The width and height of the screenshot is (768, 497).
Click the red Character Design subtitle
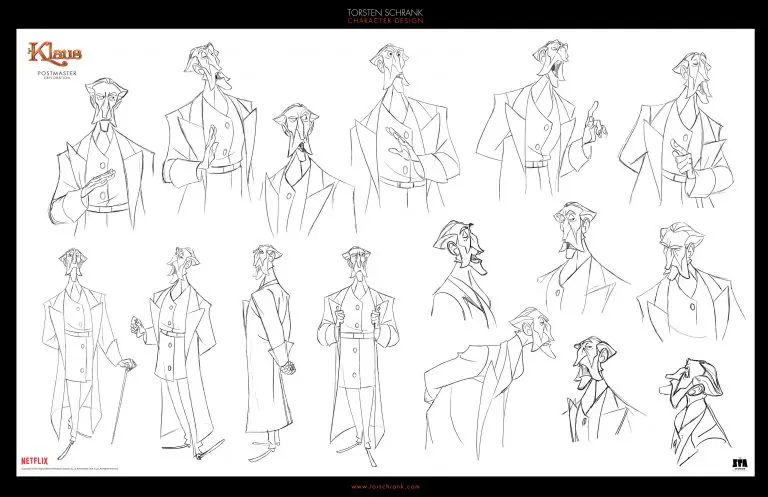385,21
